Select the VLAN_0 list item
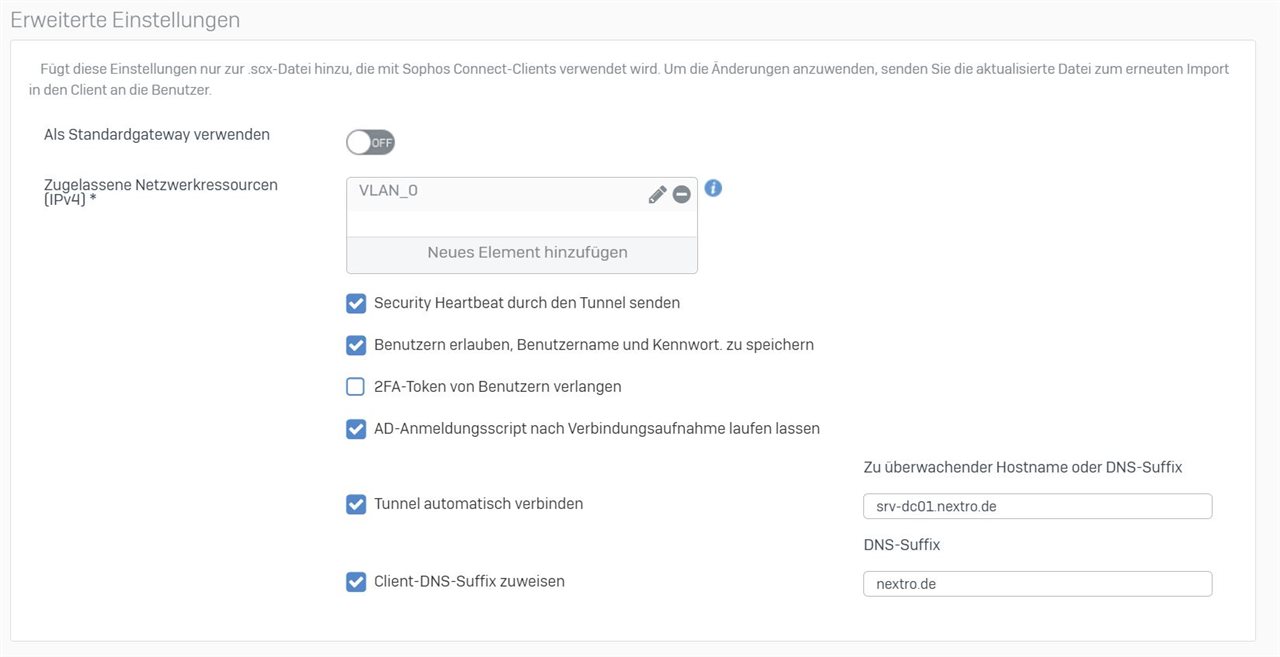1280x657 pixels. (480, 191)
